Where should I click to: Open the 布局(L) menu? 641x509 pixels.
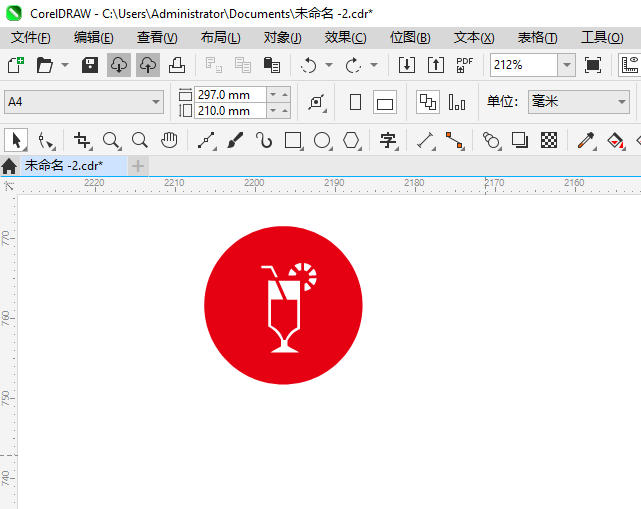click(221, 38)
